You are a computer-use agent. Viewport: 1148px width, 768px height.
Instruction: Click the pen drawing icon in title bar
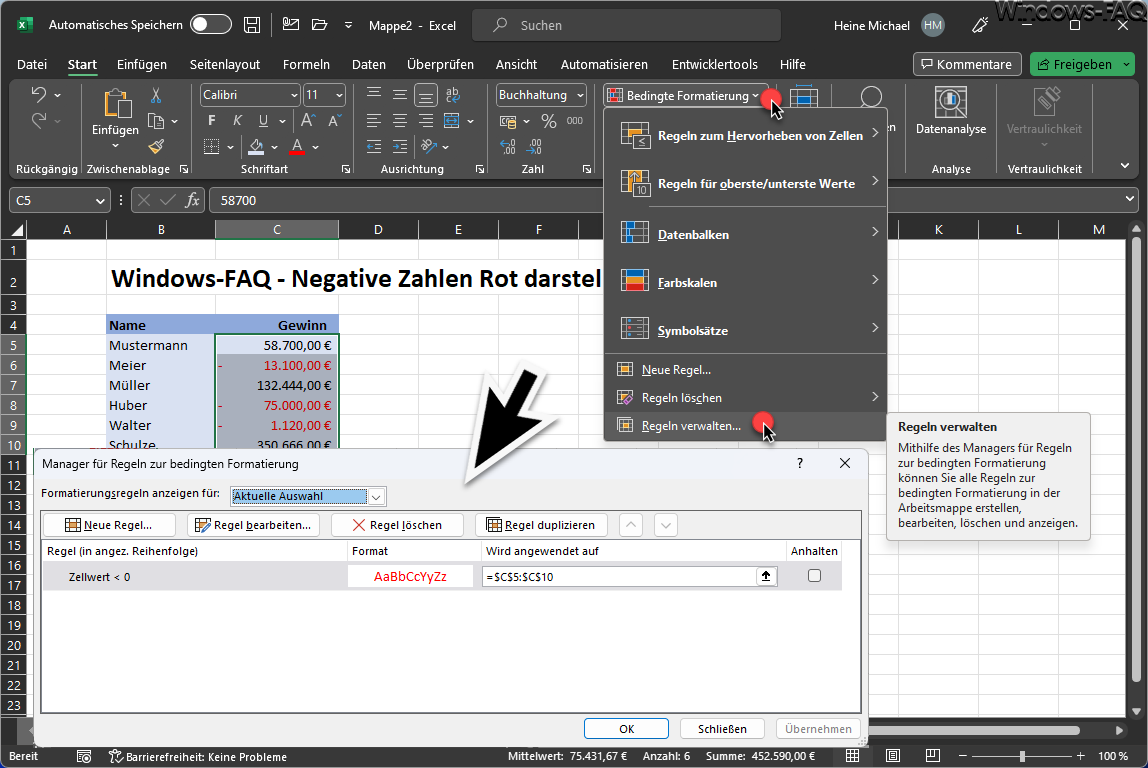click(x=980, y=25)
